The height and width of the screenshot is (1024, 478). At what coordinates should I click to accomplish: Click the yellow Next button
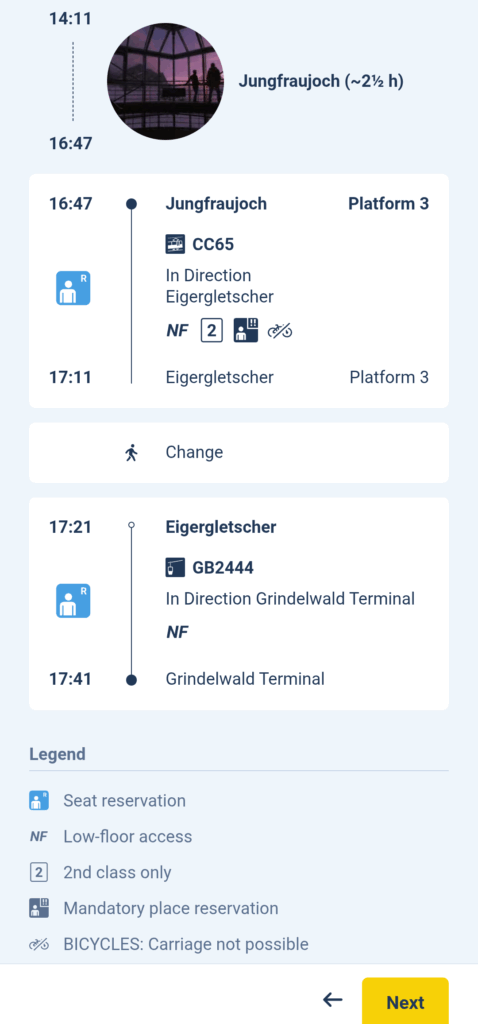click(x=406, y=1002)
